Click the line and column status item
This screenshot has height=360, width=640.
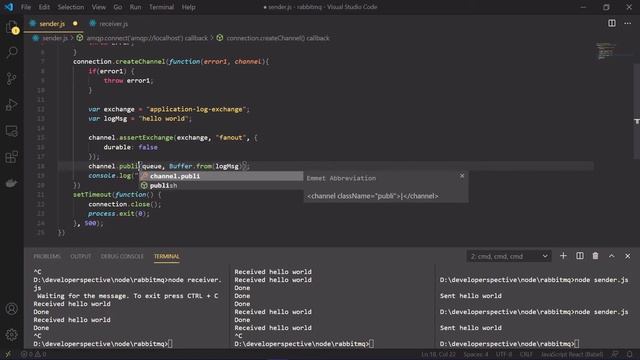pos(438,354)
